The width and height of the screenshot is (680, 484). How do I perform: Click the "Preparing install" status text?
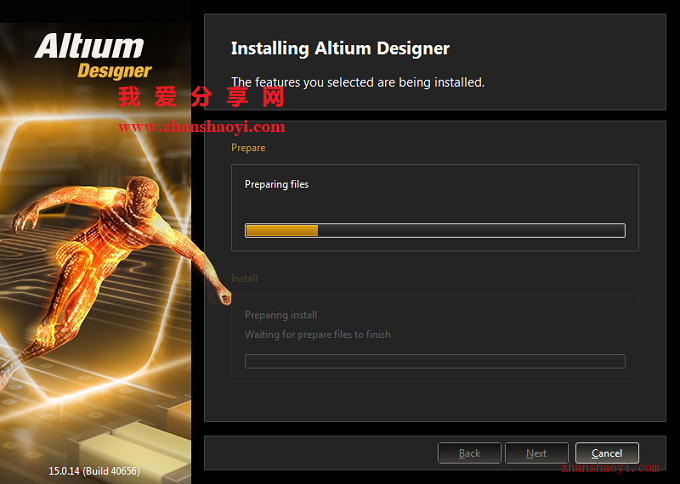click(281, 315)
